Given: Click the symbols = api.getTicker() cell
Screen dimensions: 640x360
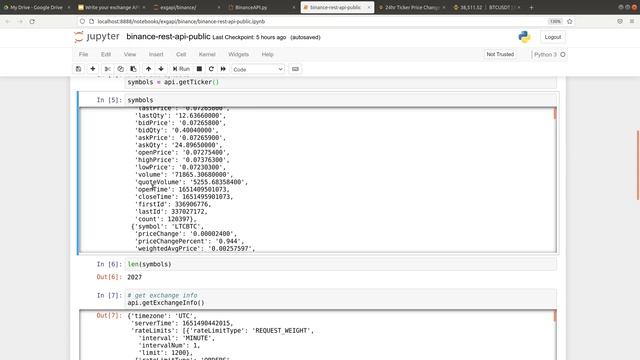Looking at the screenshot, I should tap(340, 82).
